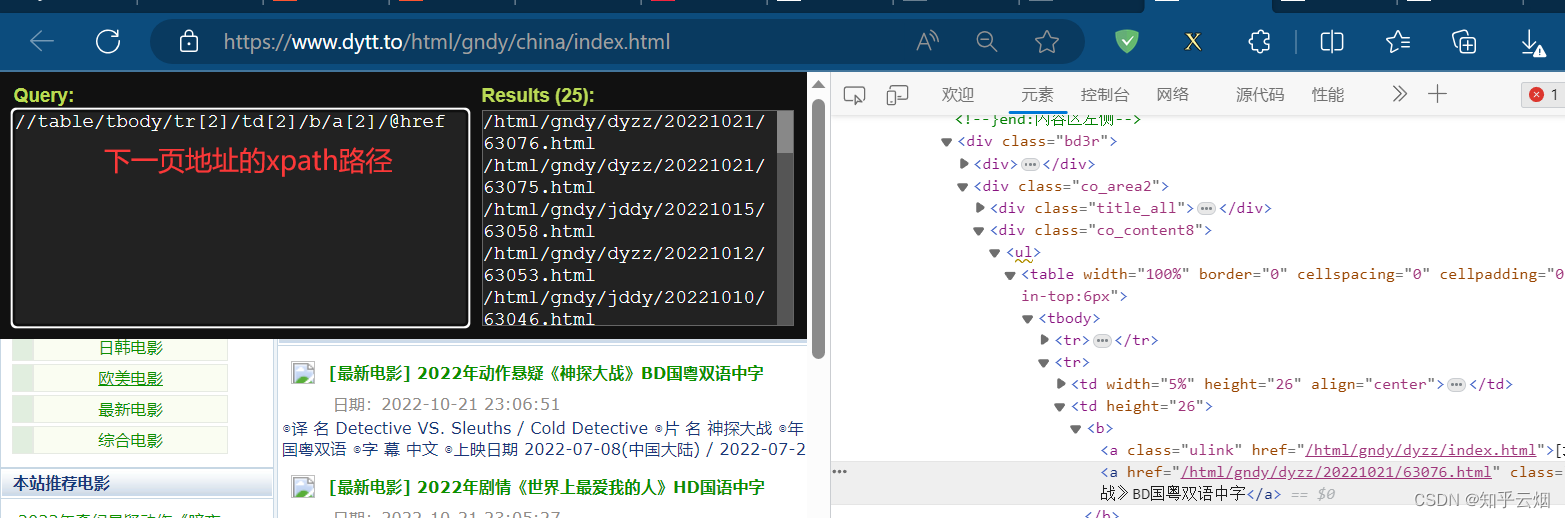
Task: Select the end:内容区左侧 comment node
Action: (1049, 121)
